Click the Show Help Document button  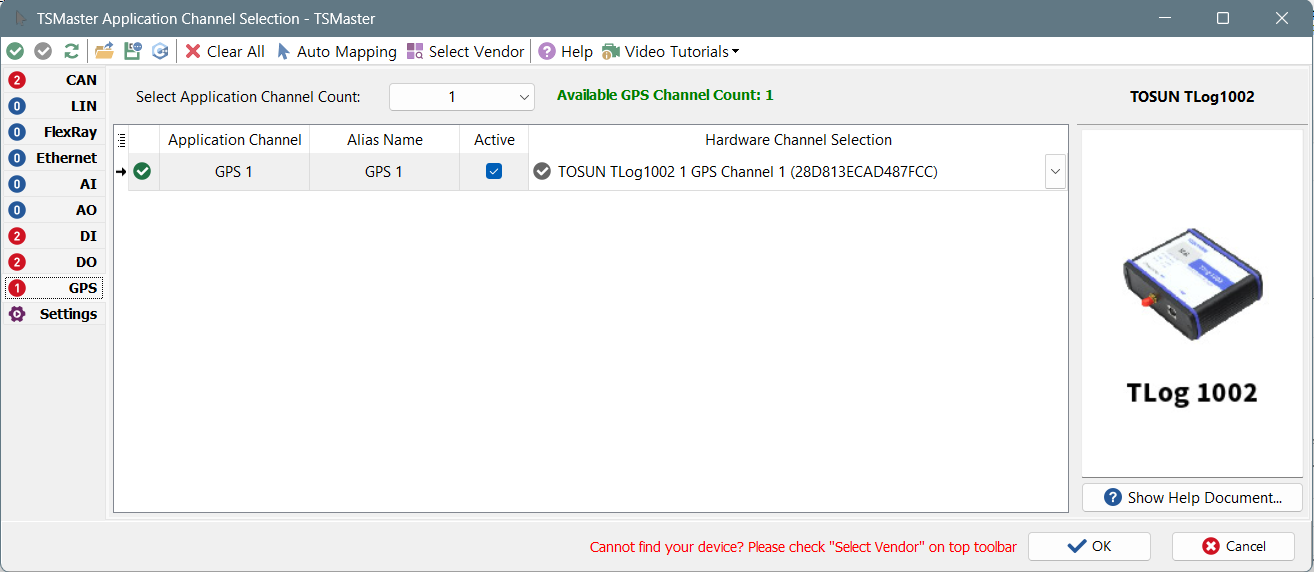tap(1192, 497)
